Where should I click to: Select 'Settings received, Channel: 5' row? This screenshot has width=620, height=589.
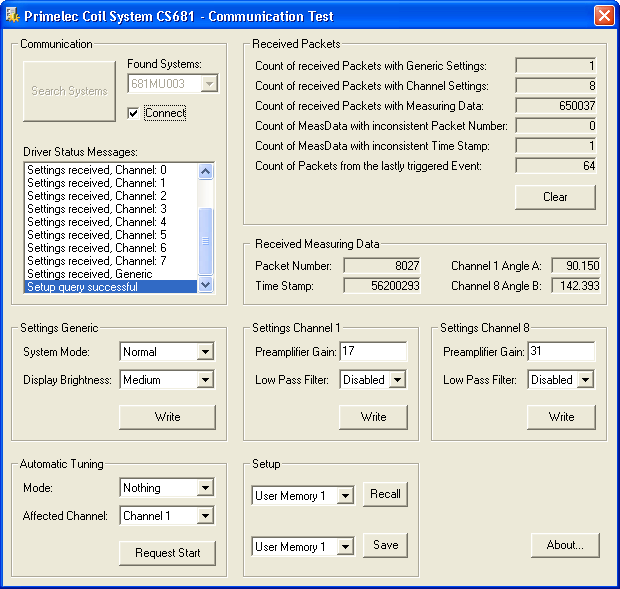(111, 235)
